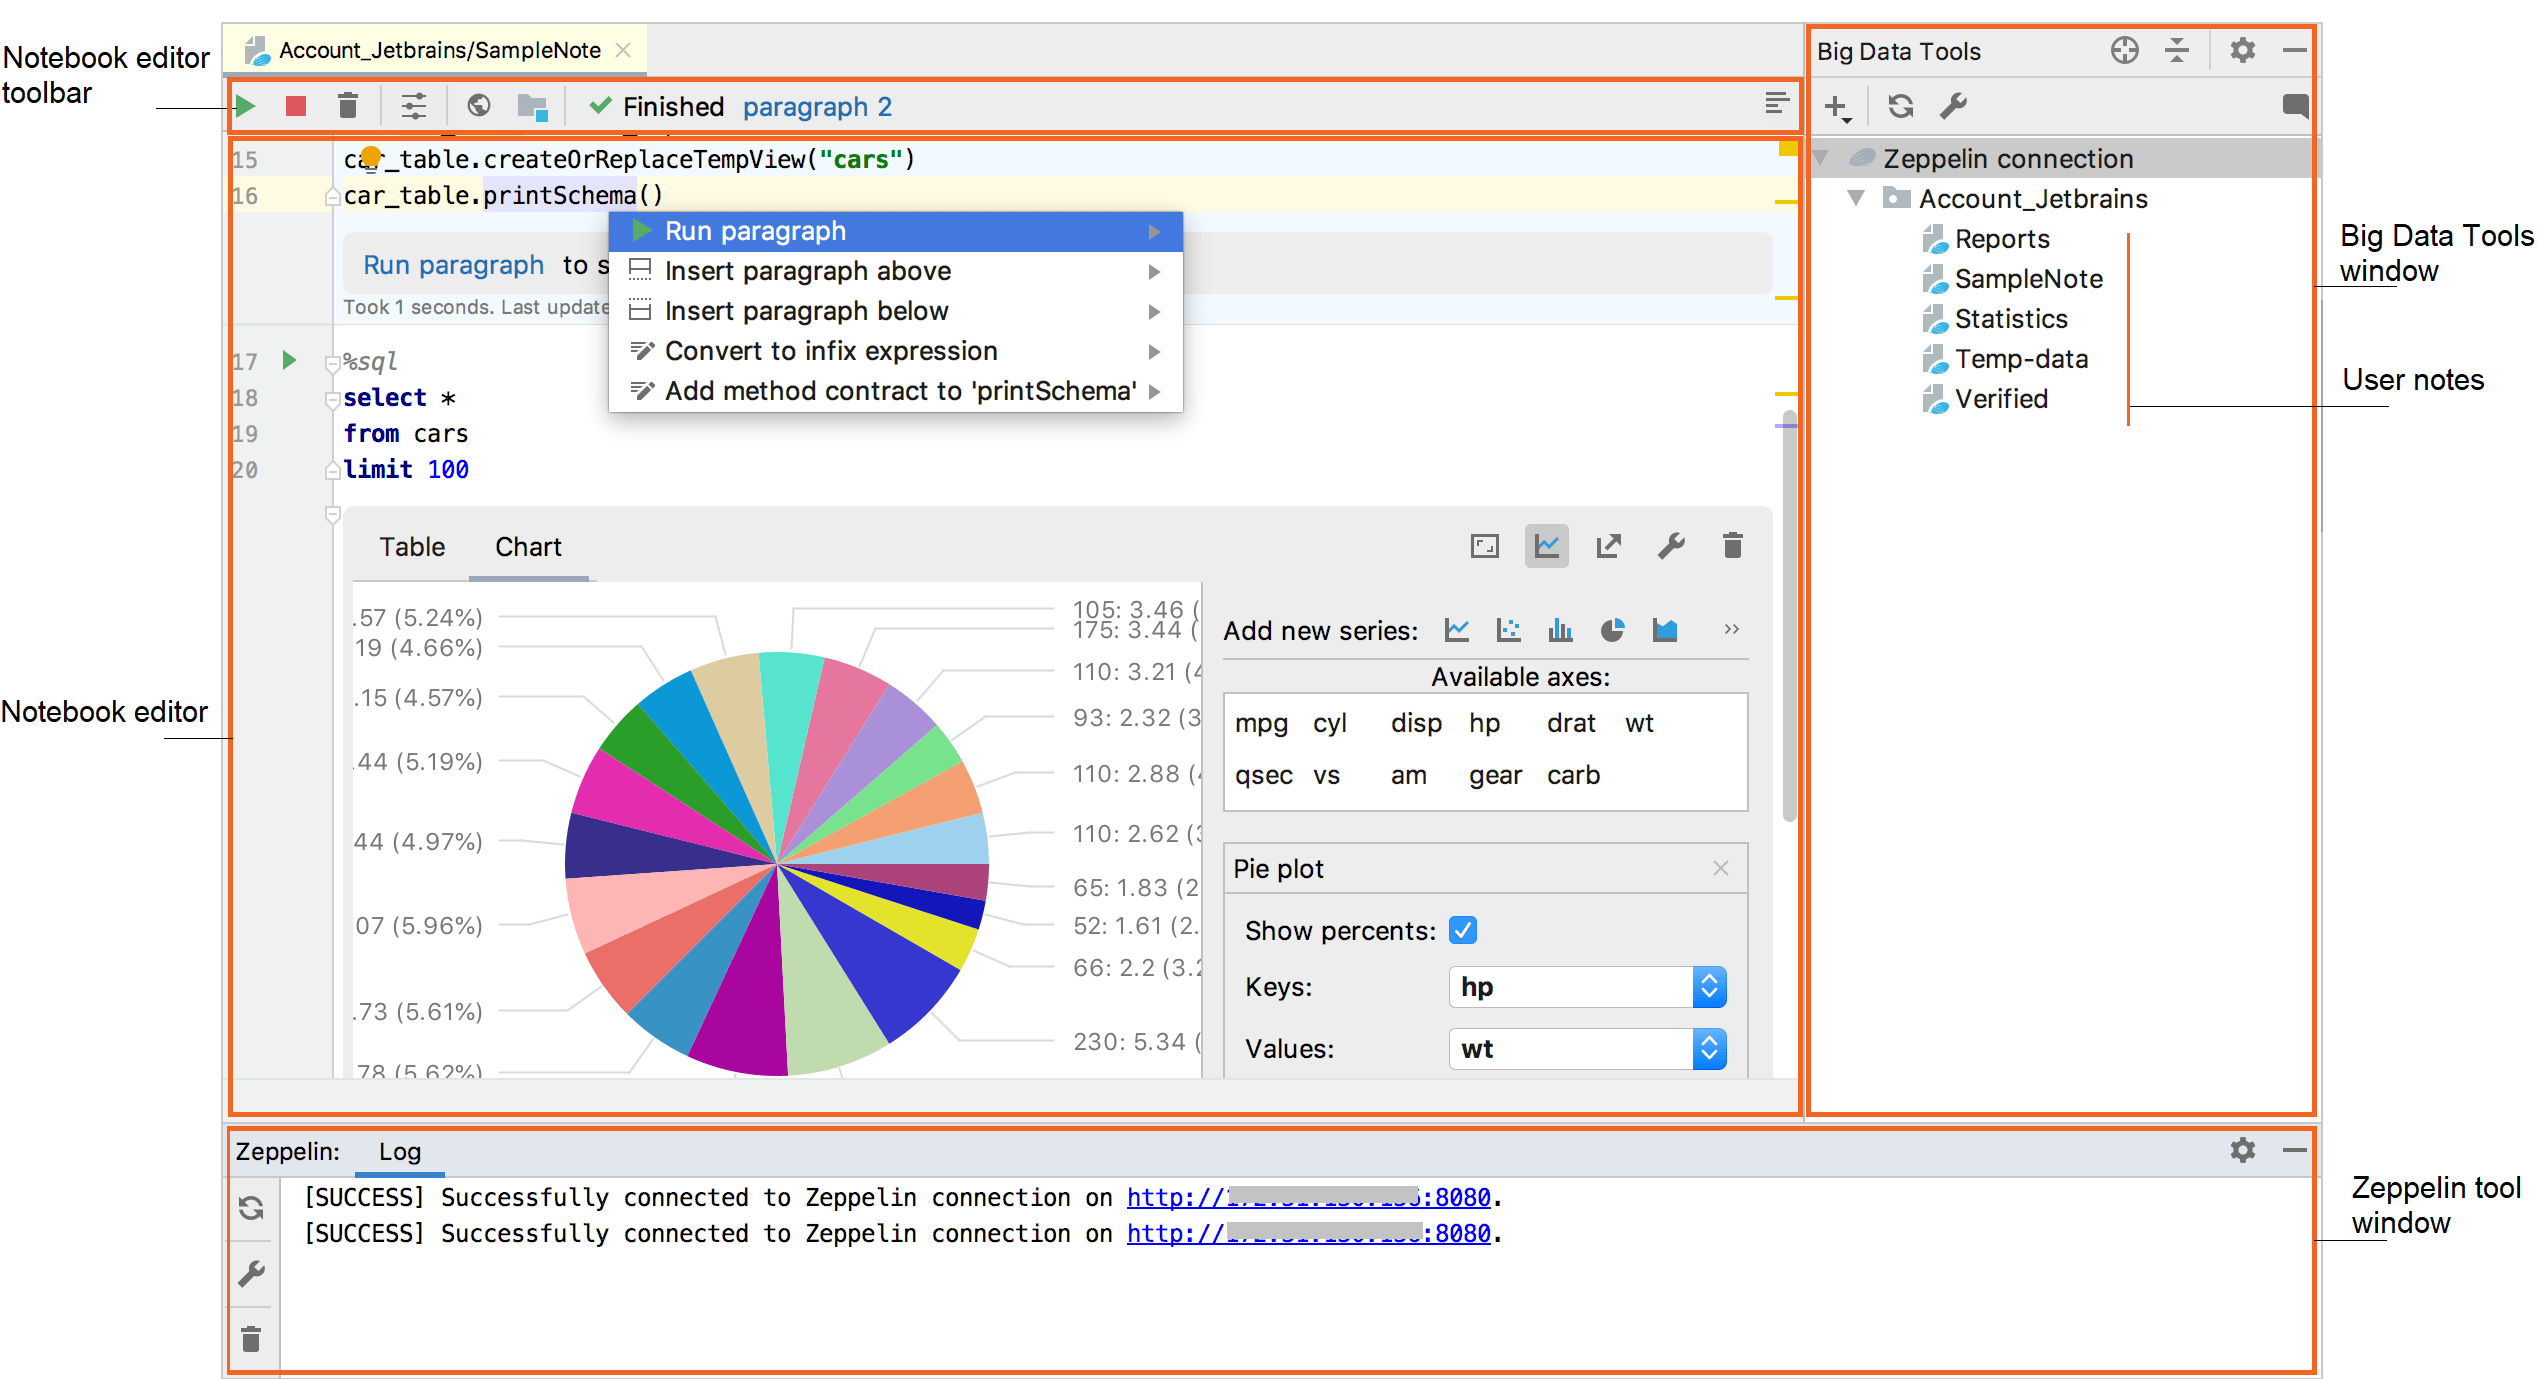Click the green Run all paragraphs icon
Screen dimensions: 2537x1379
pyautogui.click(x=246, y=106)
